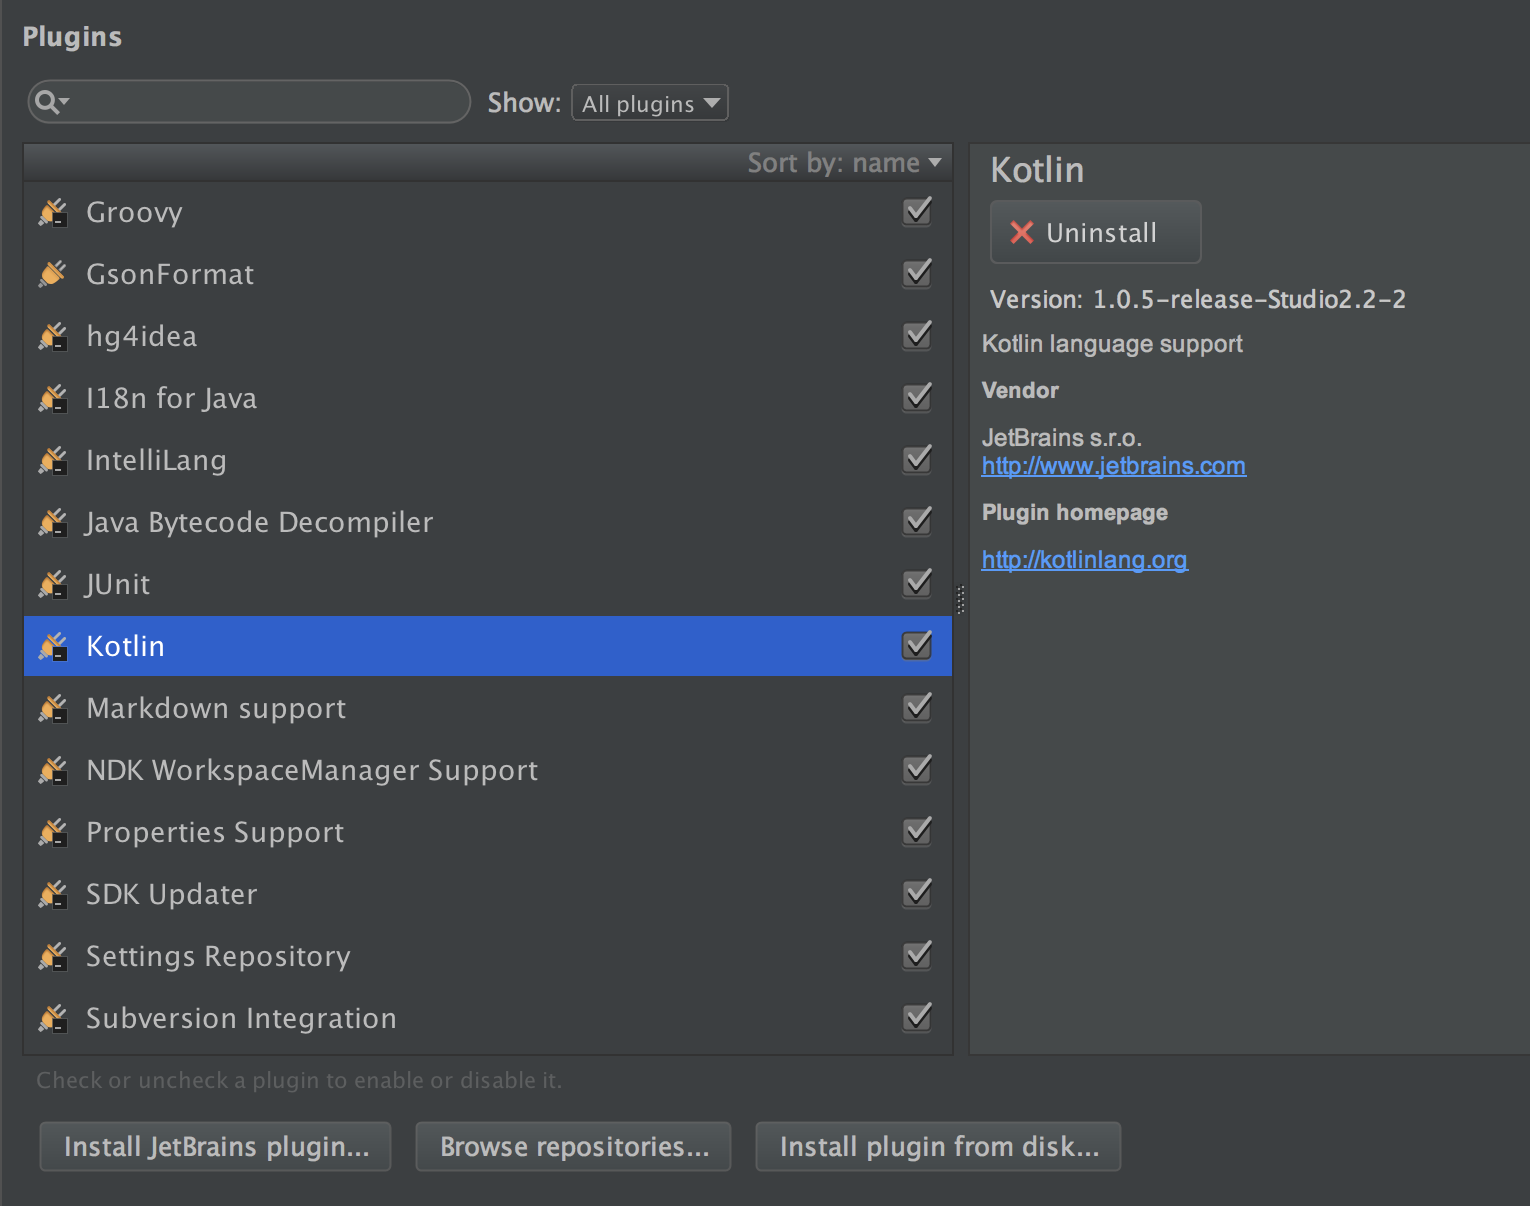Toggle the Java Bytecode Decompiler checkbox

(x=917, y=521)
